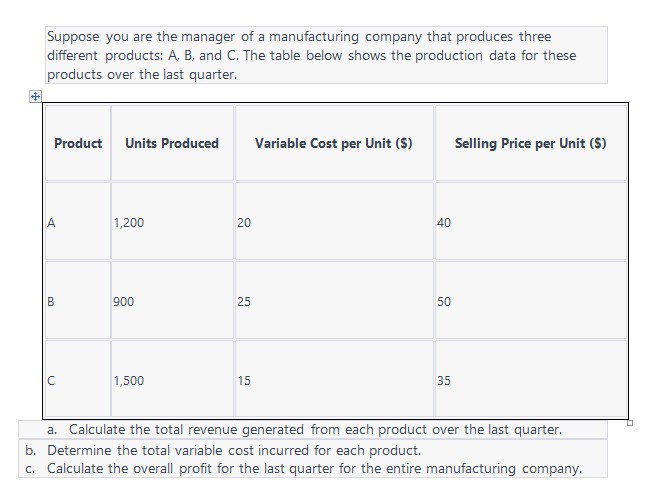Image resolution: width=655 pixels, height=493 pixels.
Task: Click the cell showing 1,500 units
Action: click(172, 379)
